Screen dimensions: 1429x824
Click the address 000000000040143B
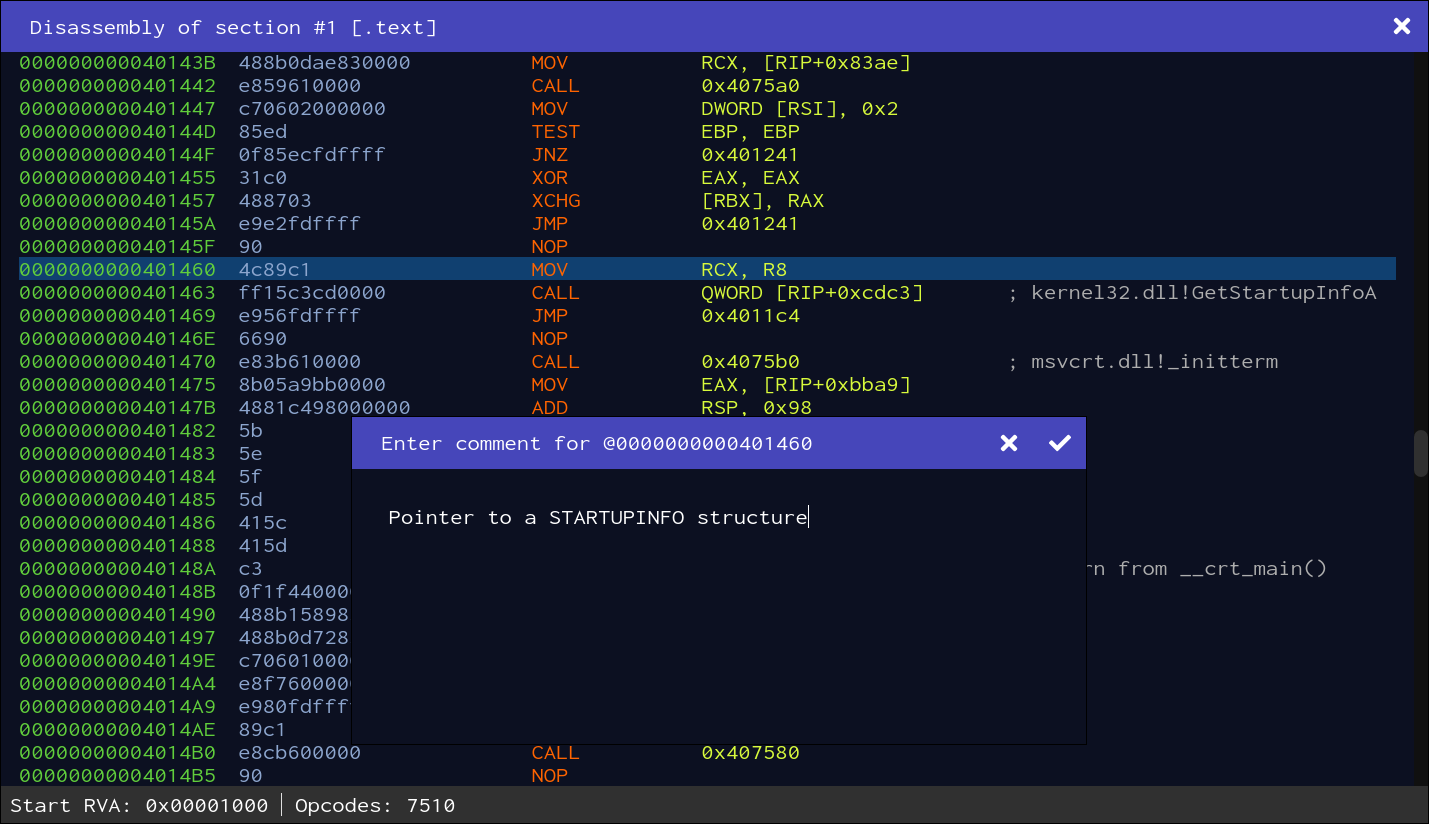tap(118, 62)
